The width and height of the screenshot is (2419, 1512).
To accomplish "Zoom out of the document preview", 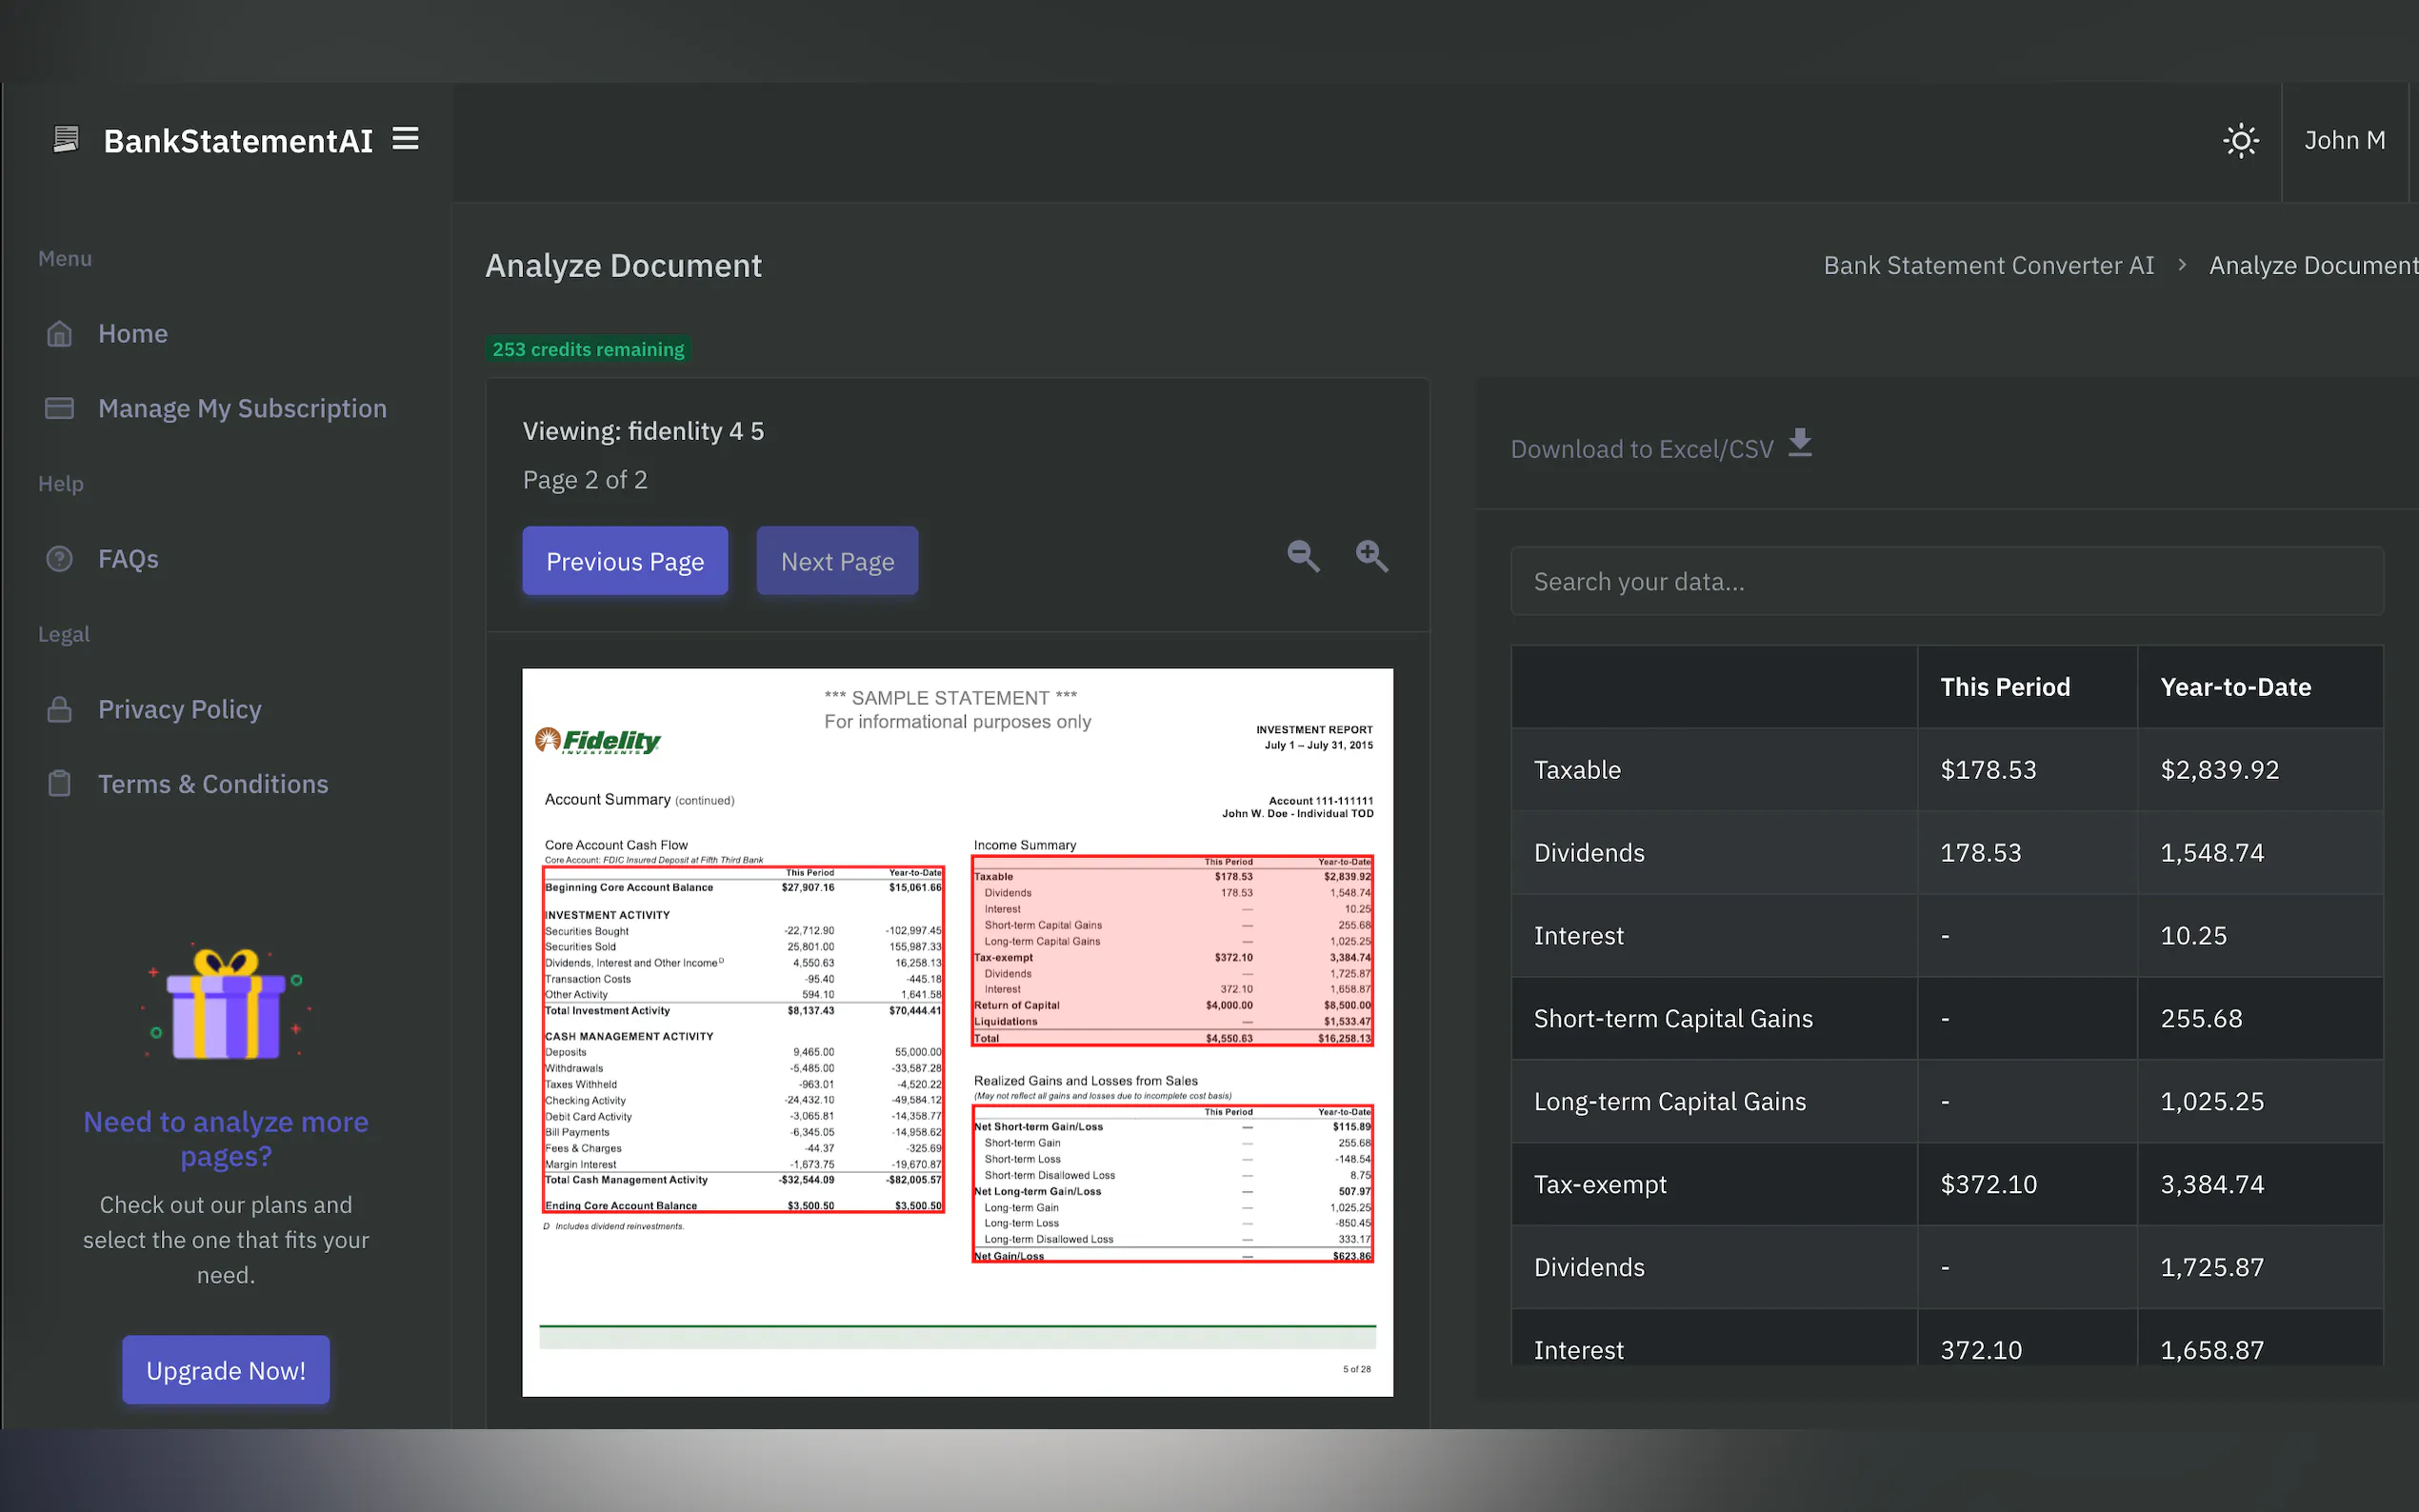I will pos(1301,556).
